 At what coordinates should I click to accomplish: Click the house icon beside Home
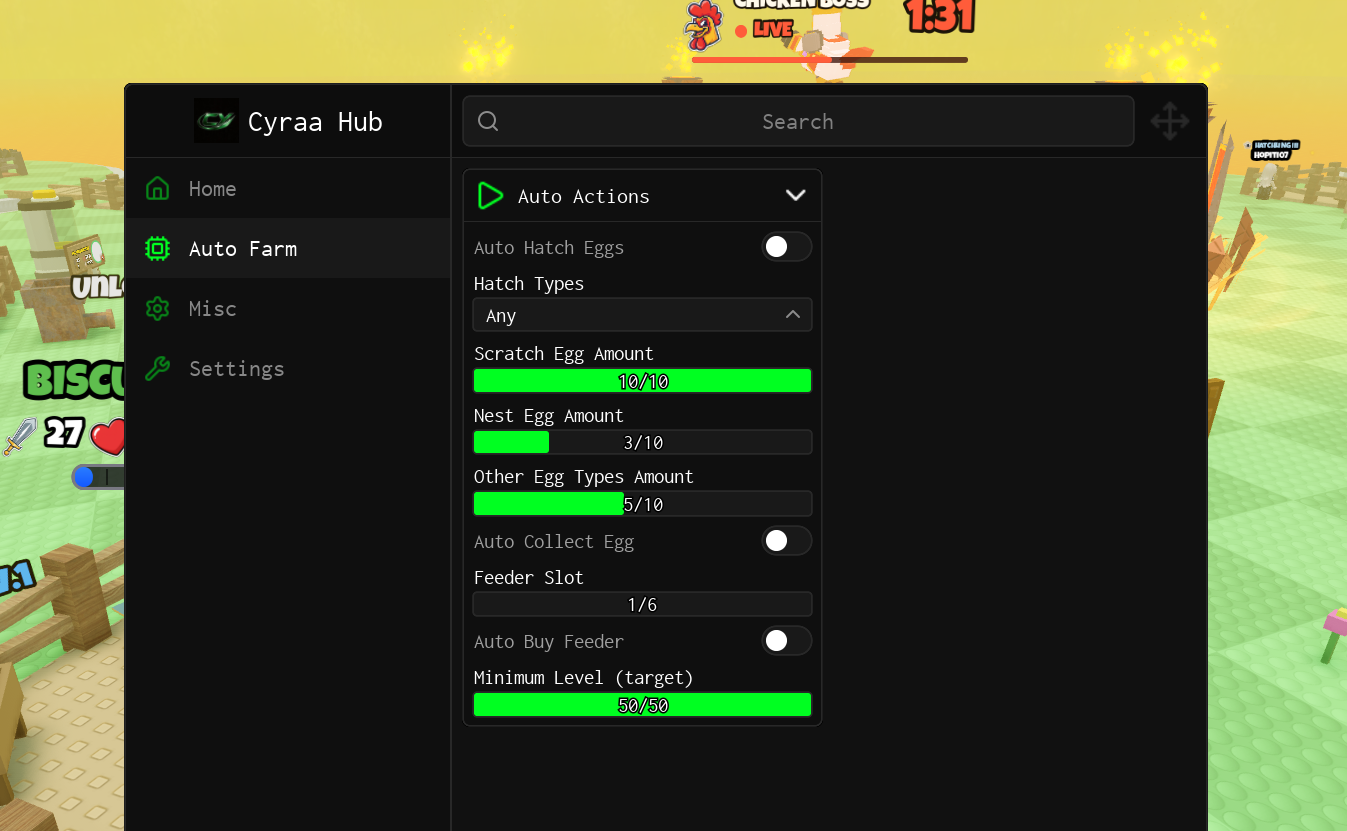click(x=157, y=188)
